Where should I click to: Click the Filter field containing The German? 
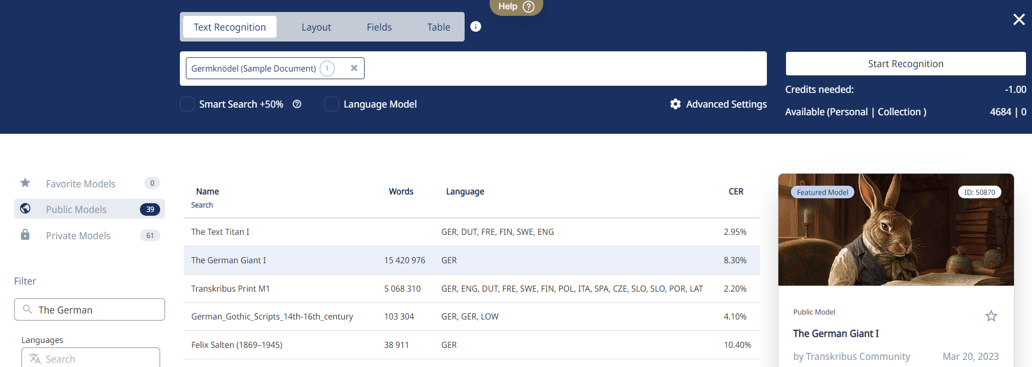(x=90, y=310)
